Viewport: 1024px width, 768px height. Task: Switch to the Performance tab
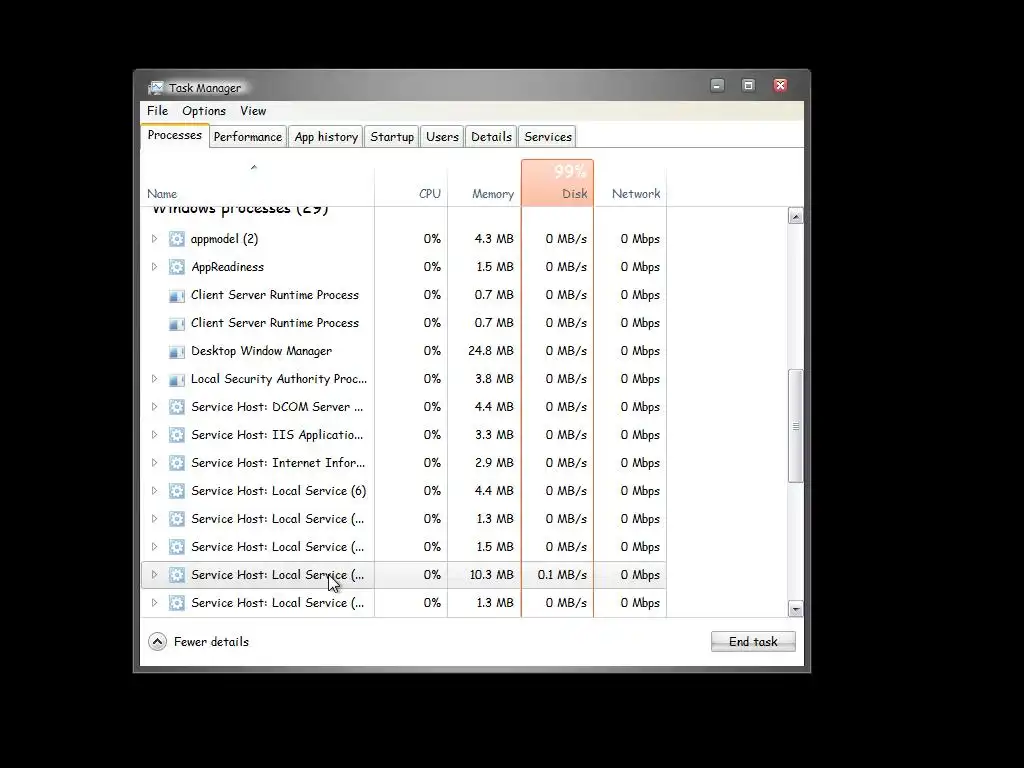pyautogui.click(x=248, y=137)
